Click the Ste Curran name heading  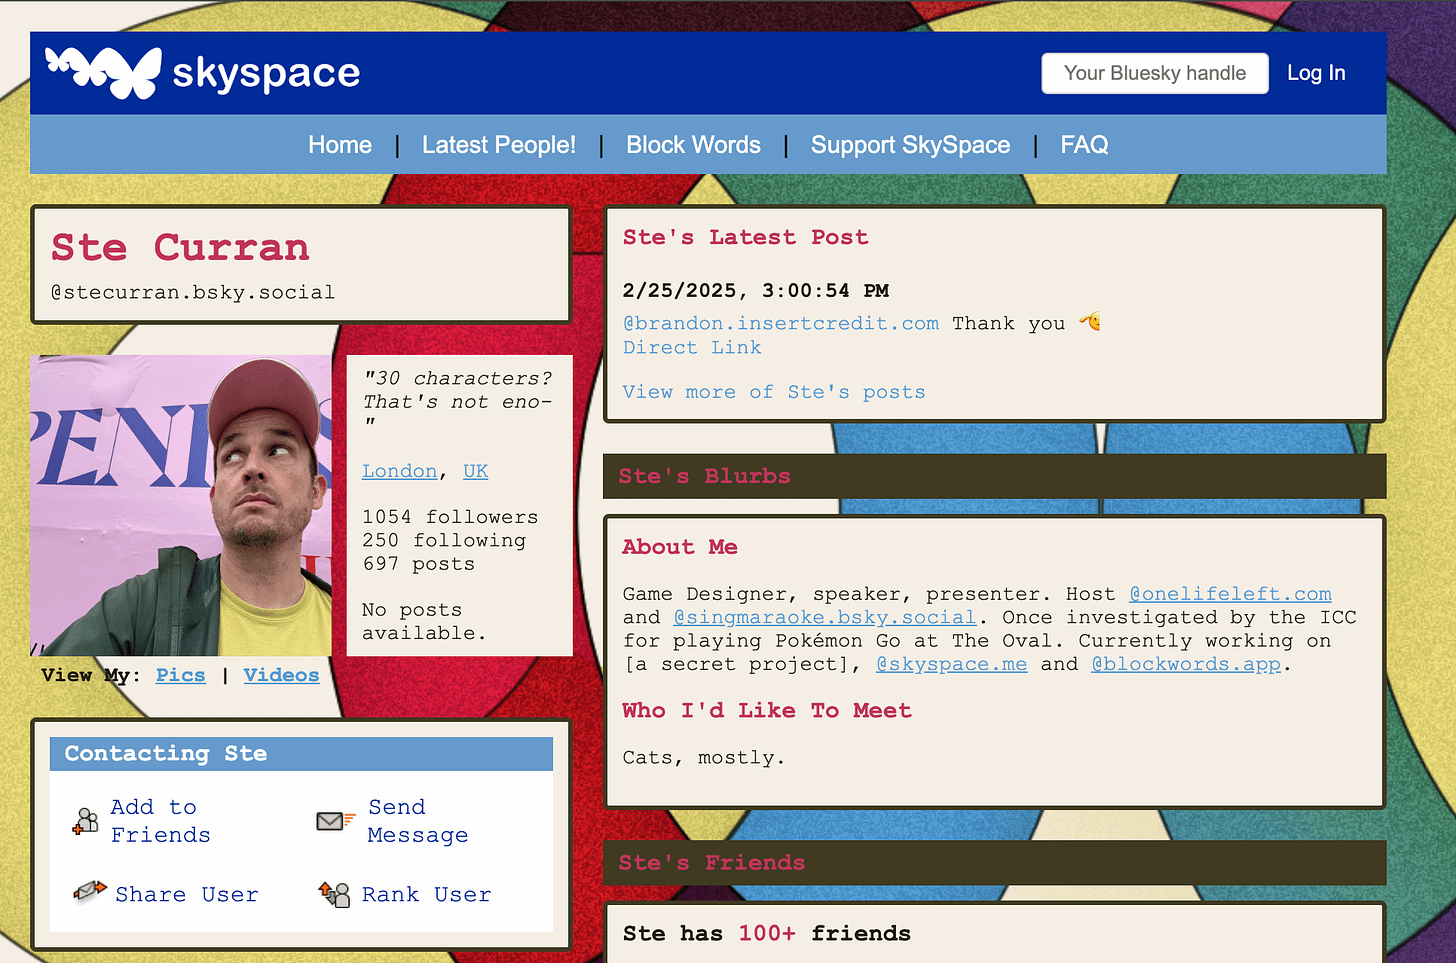(180, 247)
